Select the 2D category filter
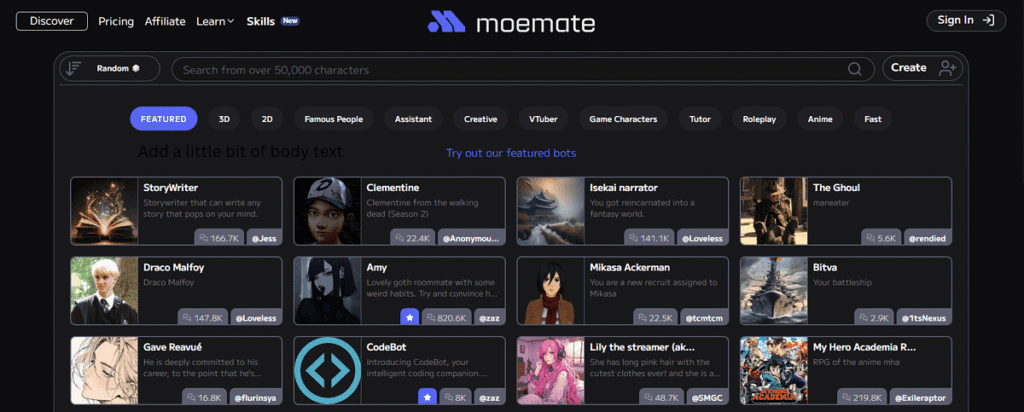This screenshot has height=412, width=1024. point(267,119)
